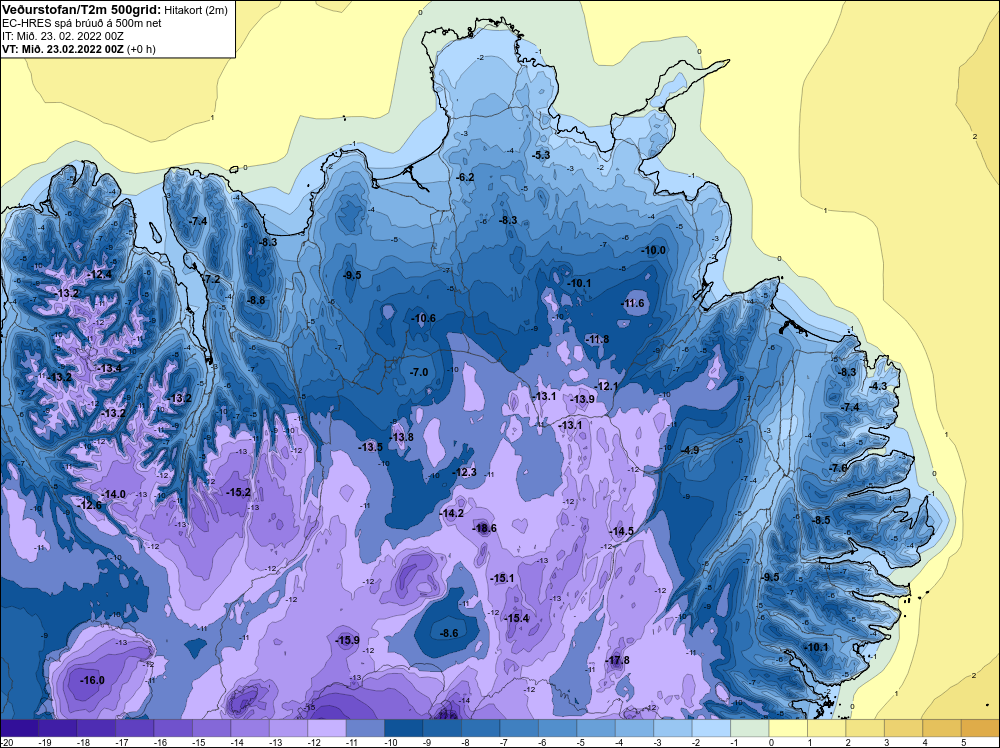Click the -12.4 temperature label
This screenshot has width=1000, height=748.
point(100,275)
